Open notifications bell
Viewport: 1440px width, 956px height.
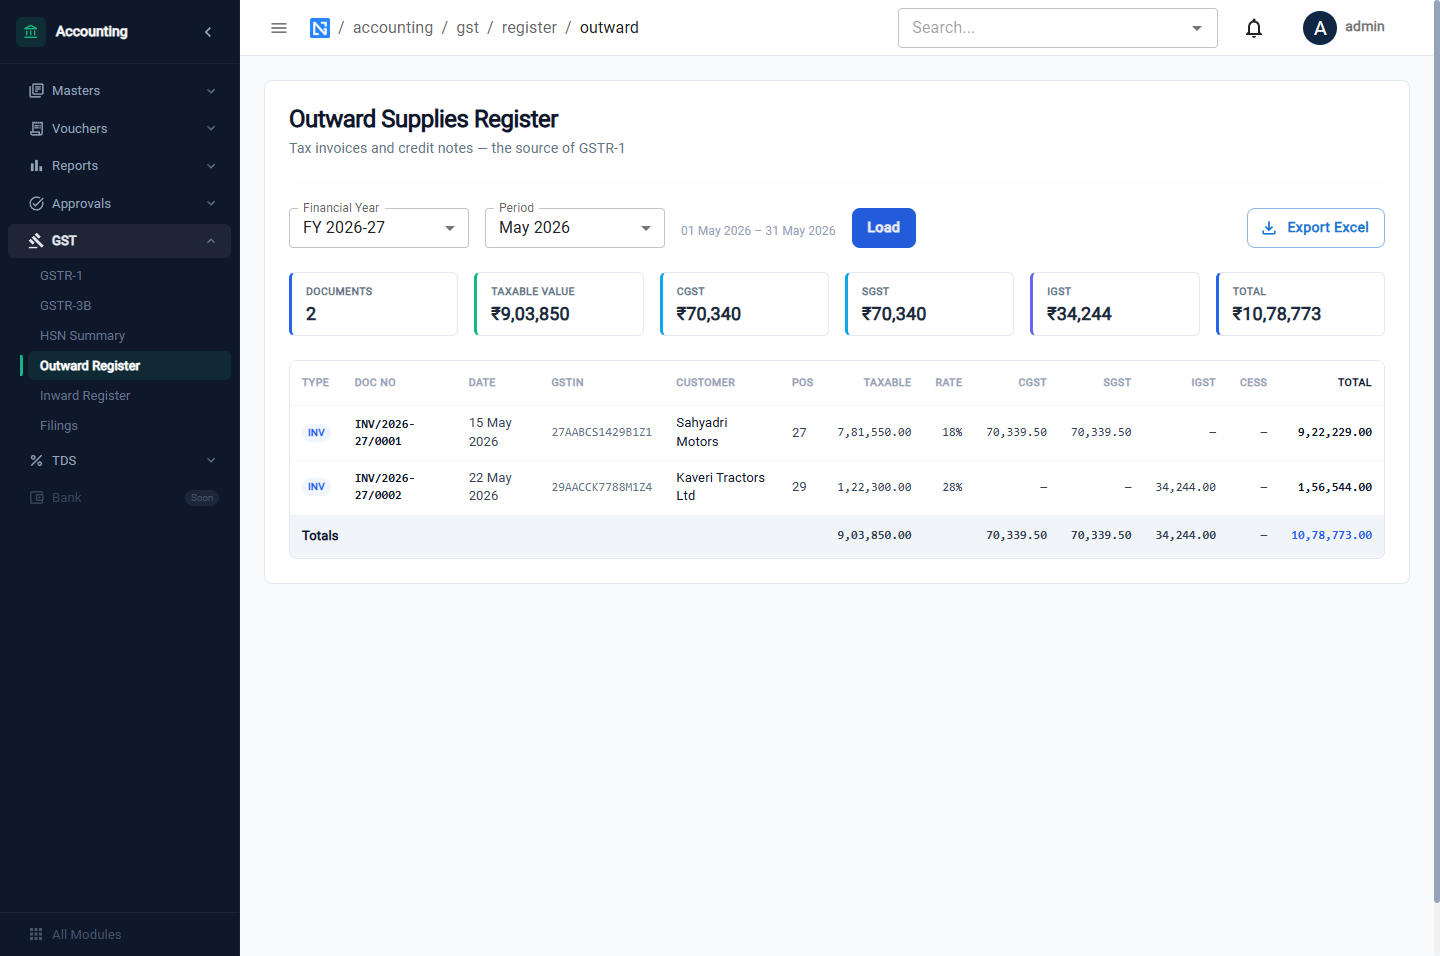tap(1254, 28)
